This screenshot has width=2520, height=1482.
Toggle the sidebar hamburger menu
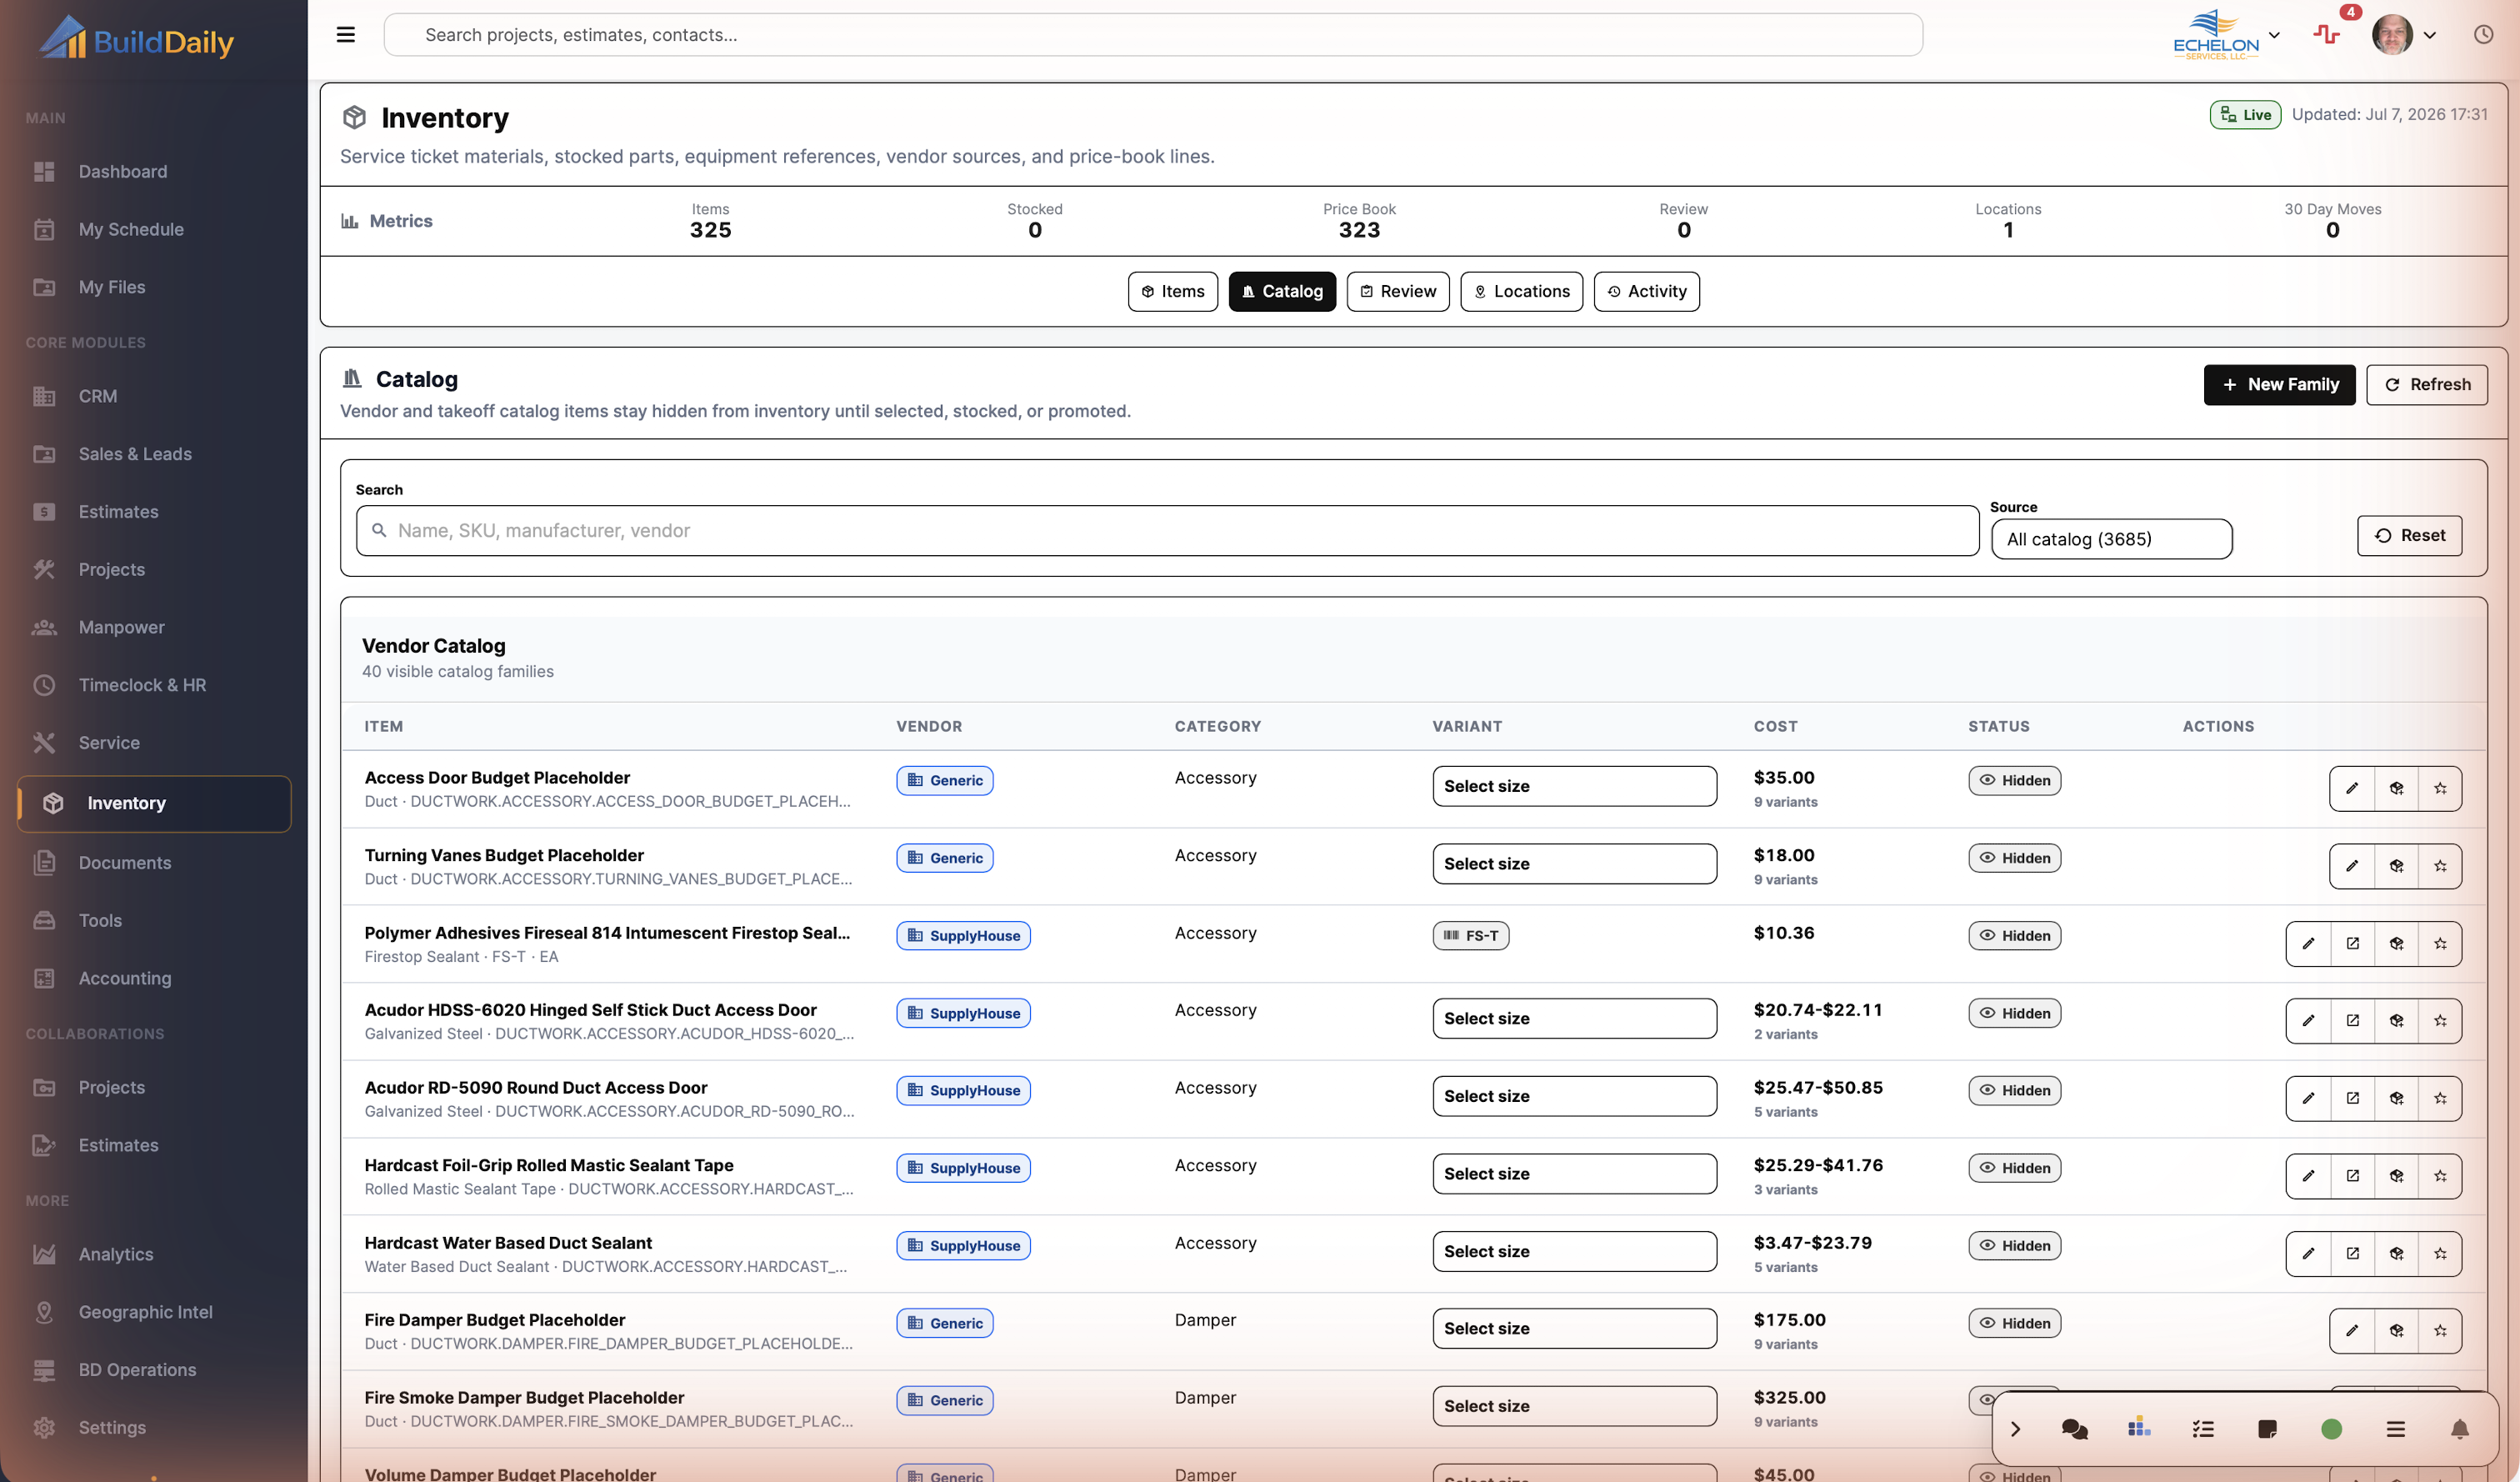346,34
